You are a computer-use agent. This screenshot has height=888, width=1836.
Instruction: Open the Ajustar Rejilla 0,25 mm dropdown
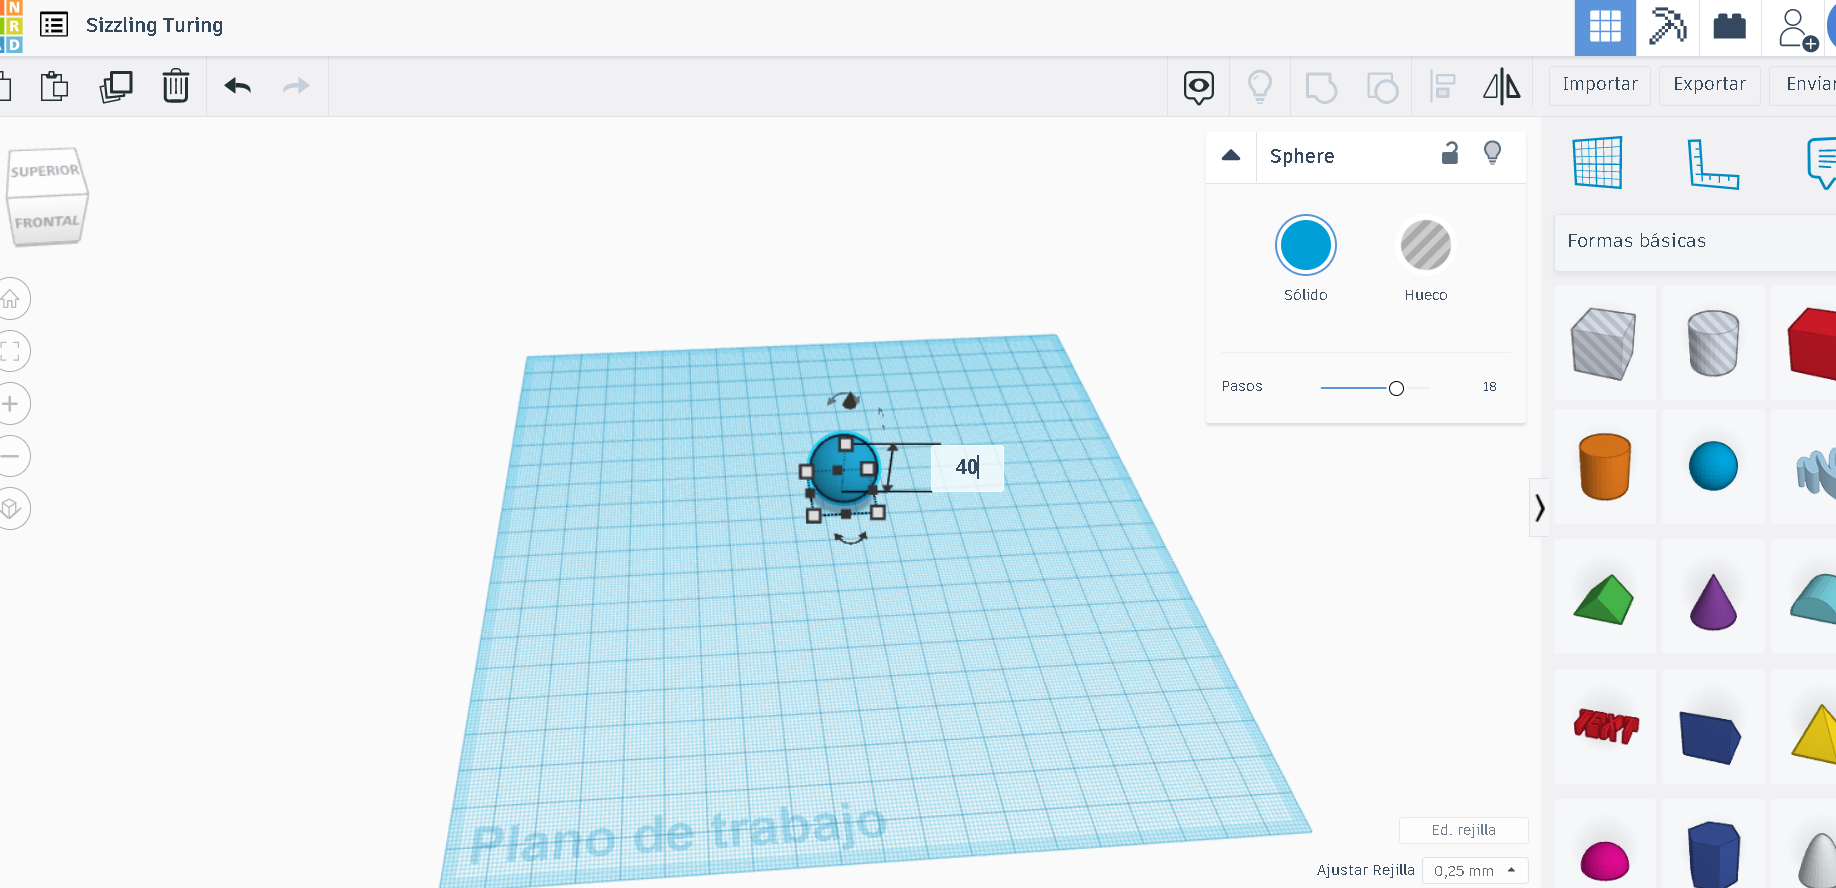point(1476,871)
